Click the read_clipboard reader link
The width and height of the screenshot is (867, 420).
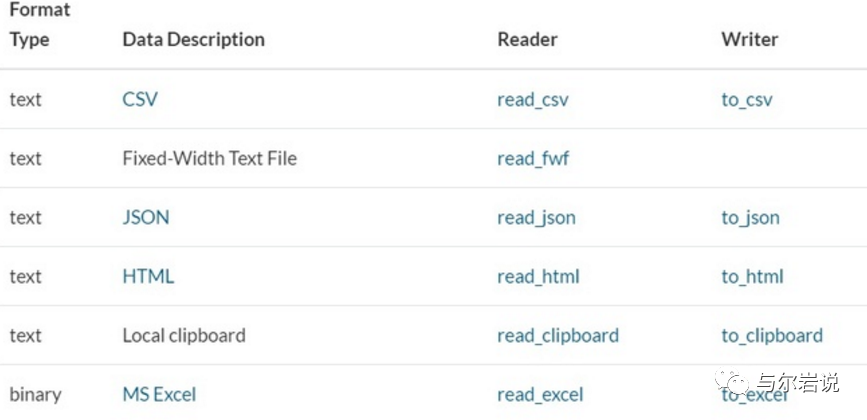coord(558,335)
